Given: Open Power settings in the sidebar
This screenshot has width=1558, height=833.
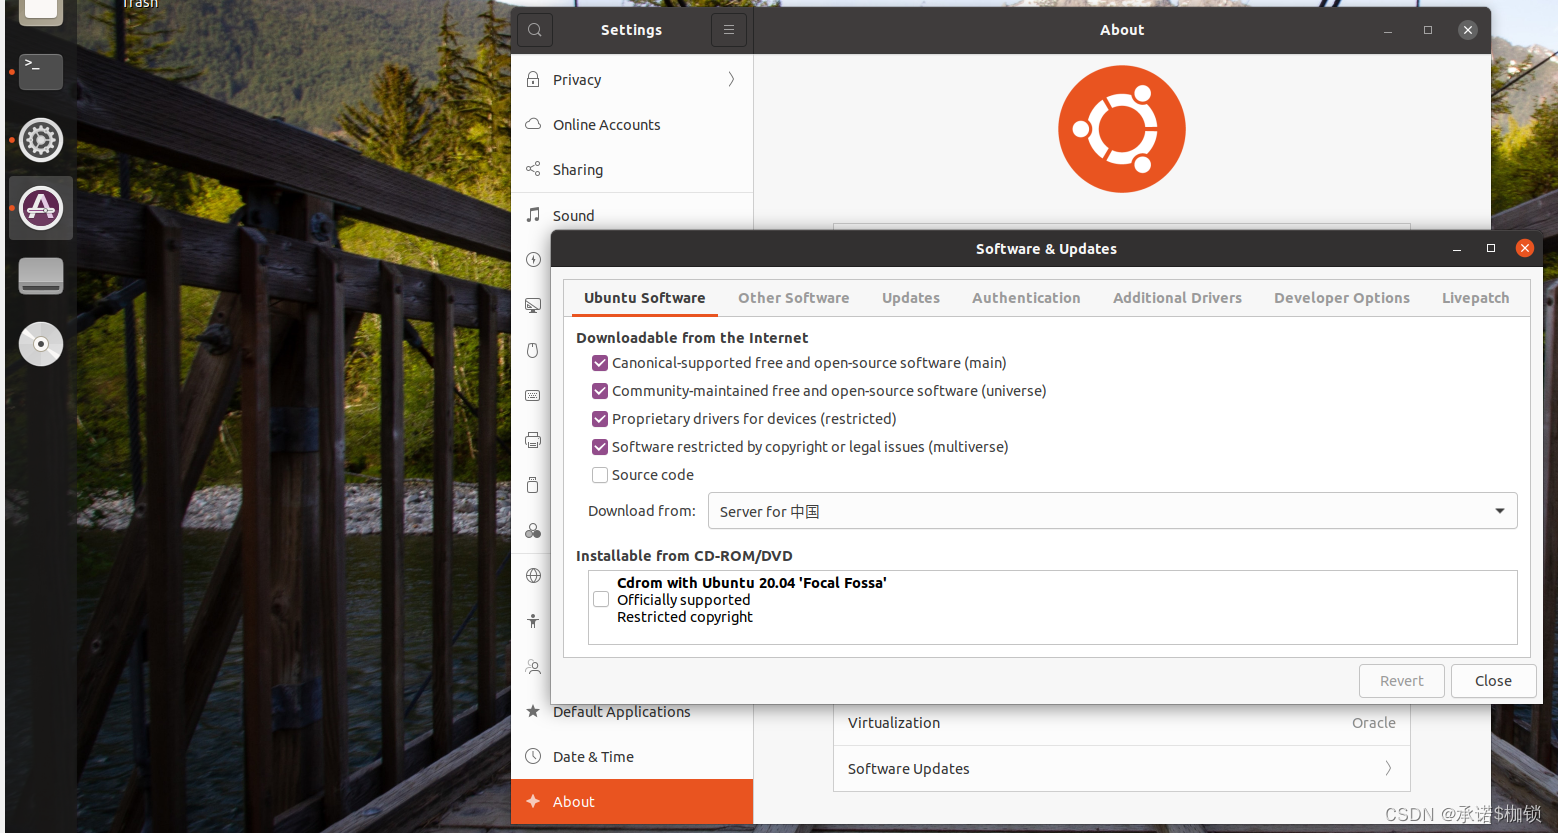Looking at the screenshot, I should click(x=532, y=259).
